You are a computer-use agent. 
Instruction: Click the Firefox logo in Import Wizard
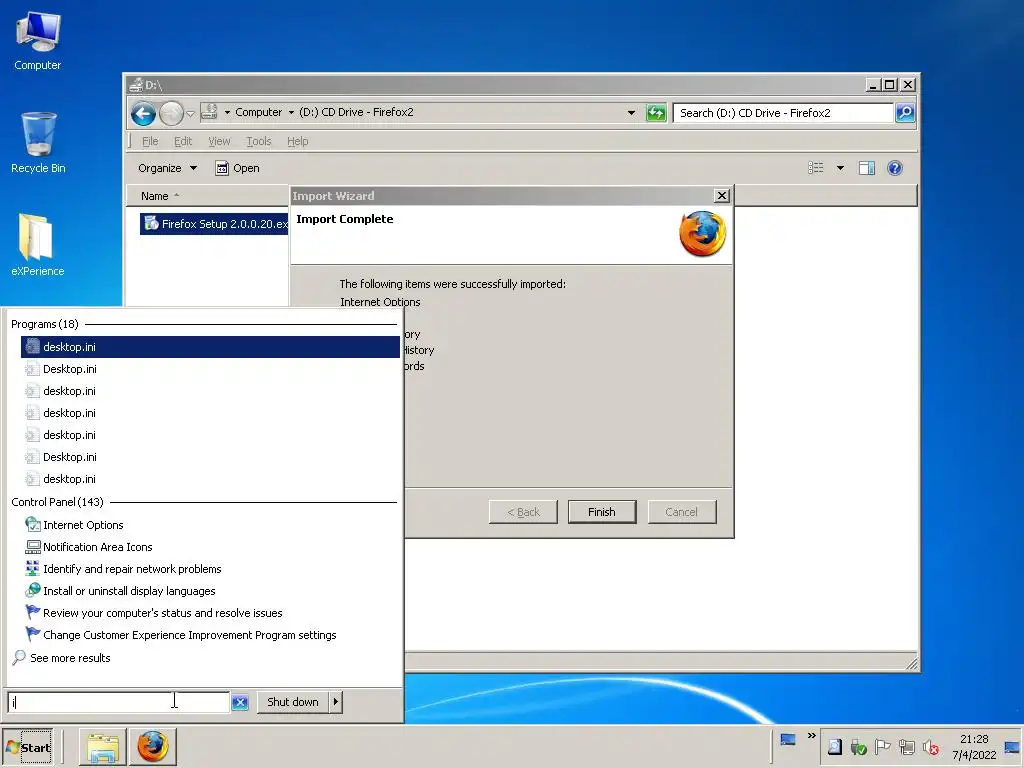click(x=703, y=234)
